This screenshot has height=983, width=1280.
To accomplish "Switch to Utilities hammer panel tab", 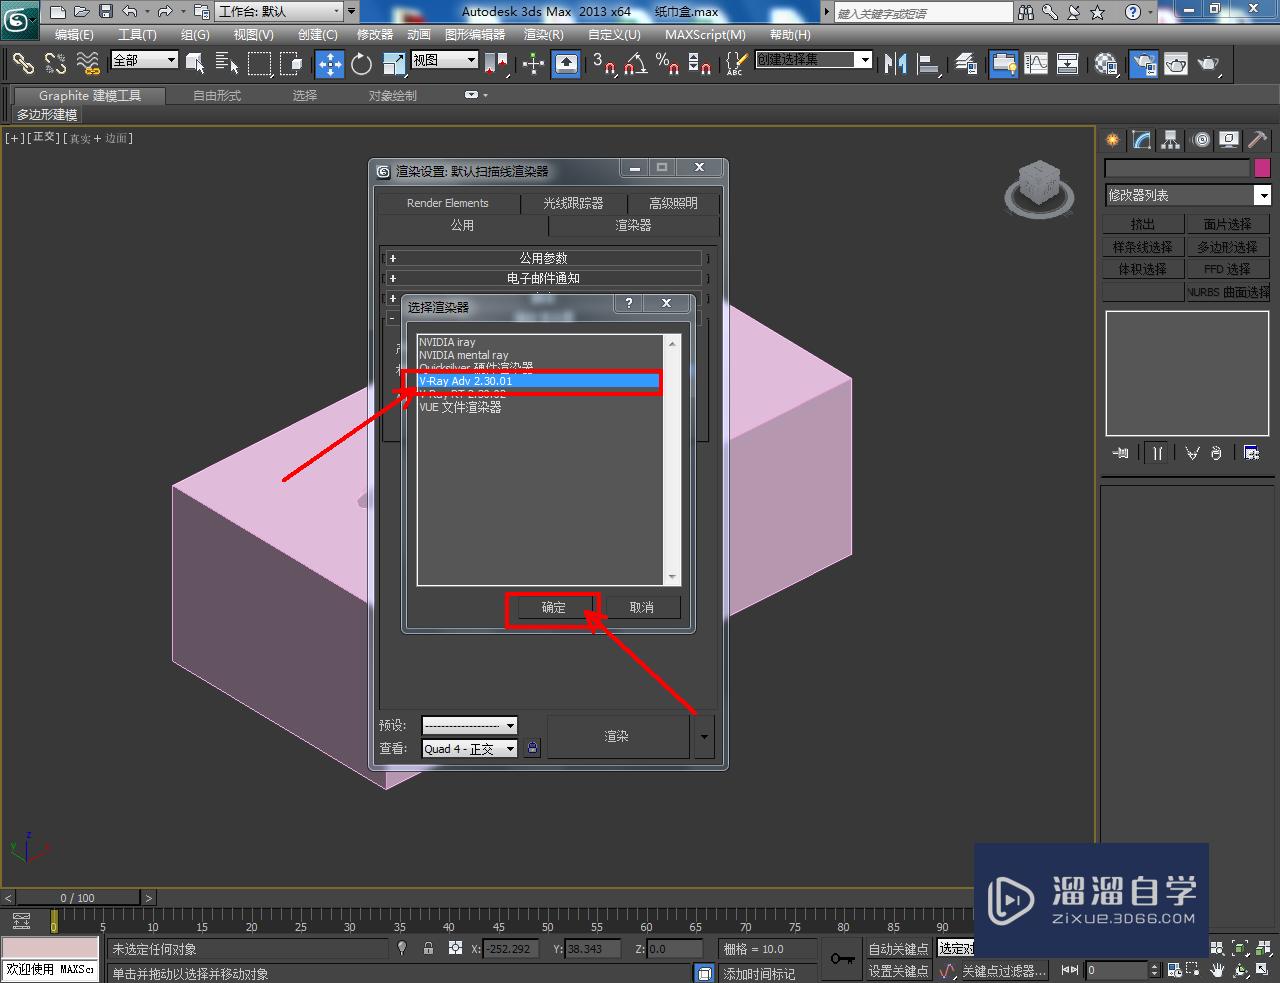I will [x=1257, y=141].
